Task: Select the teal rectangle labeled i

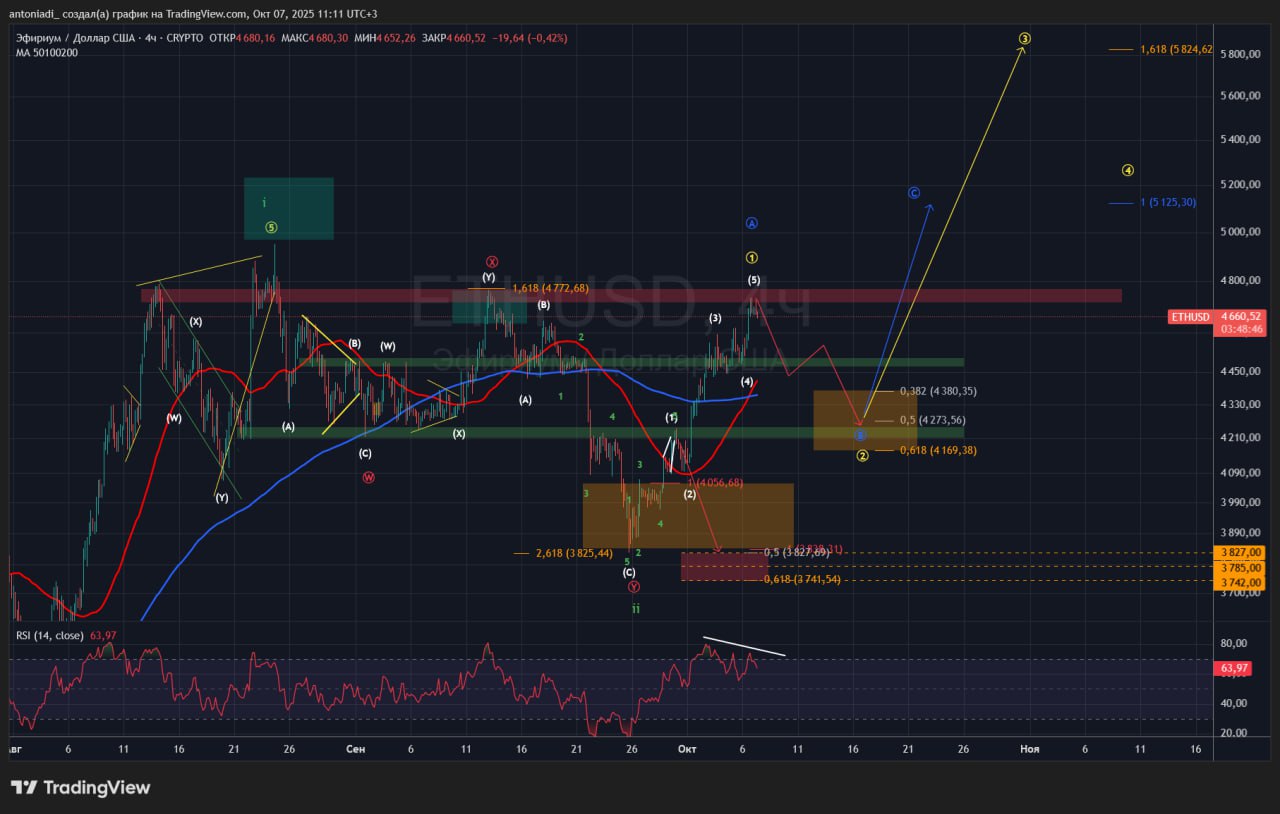Action: tap(289, 208)
